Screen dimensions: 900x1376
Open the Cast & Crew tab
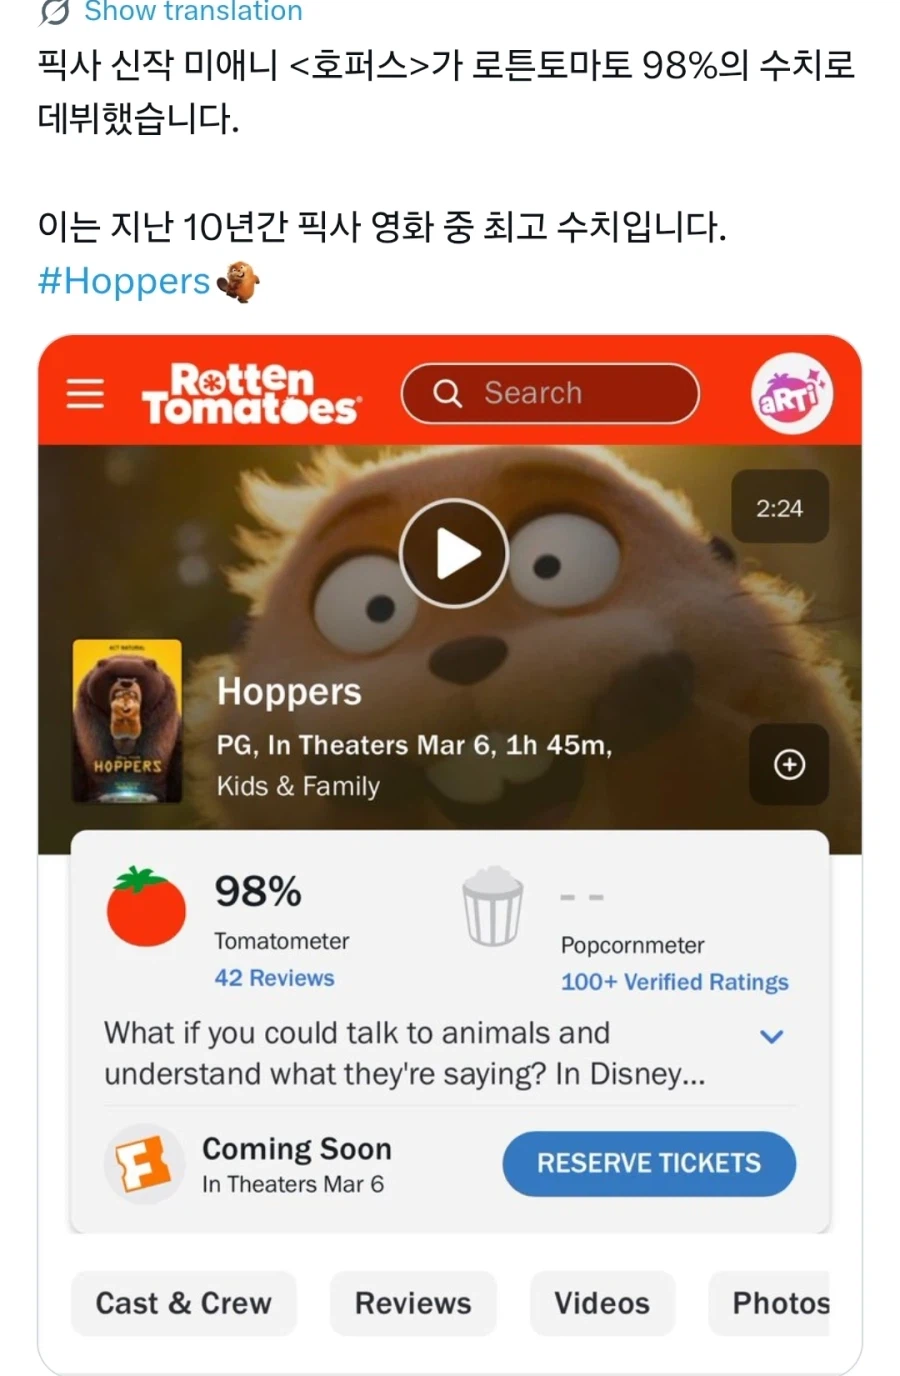click(183, 1303)
